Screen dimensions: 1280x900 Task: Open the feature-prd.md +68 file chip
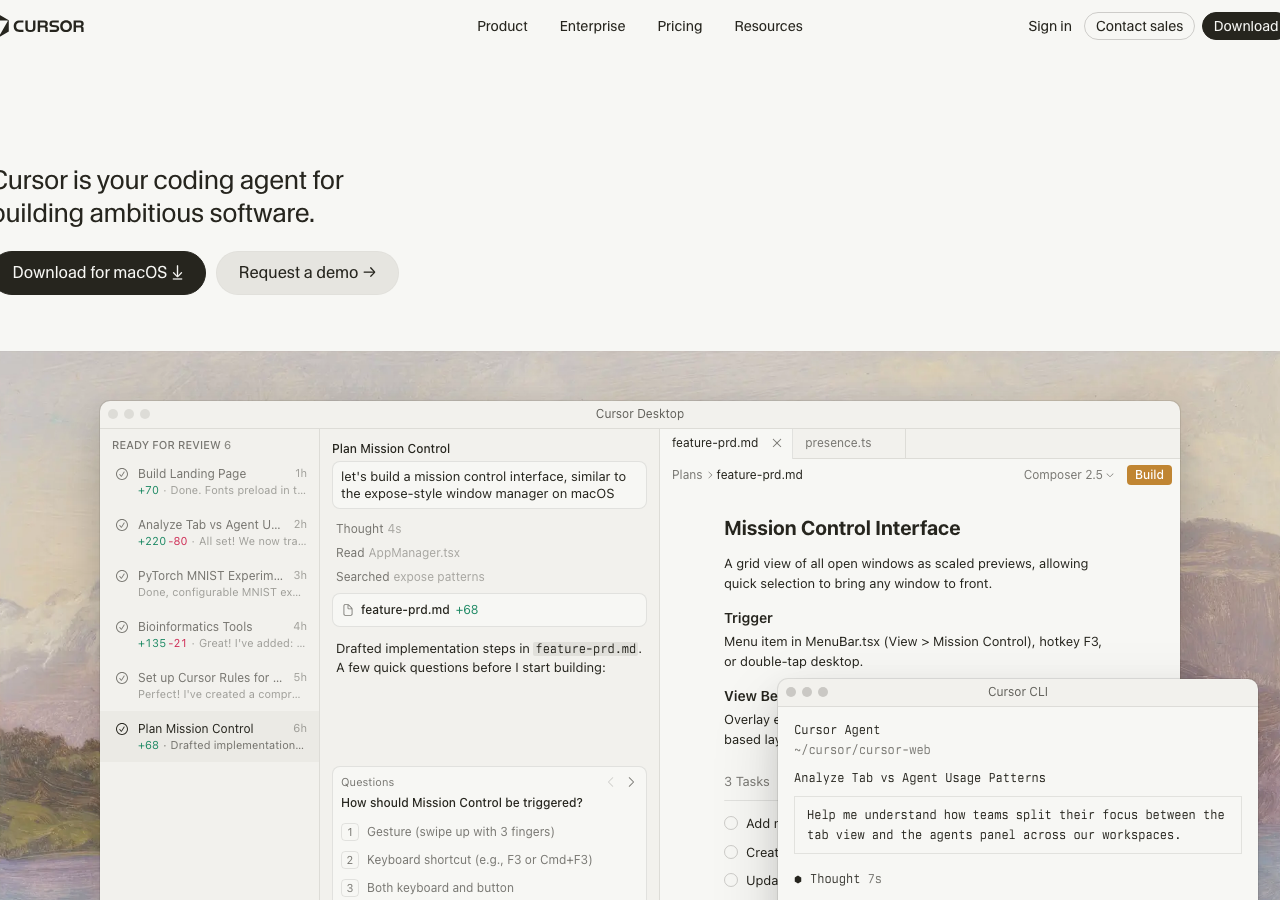[x=489, y=610]
